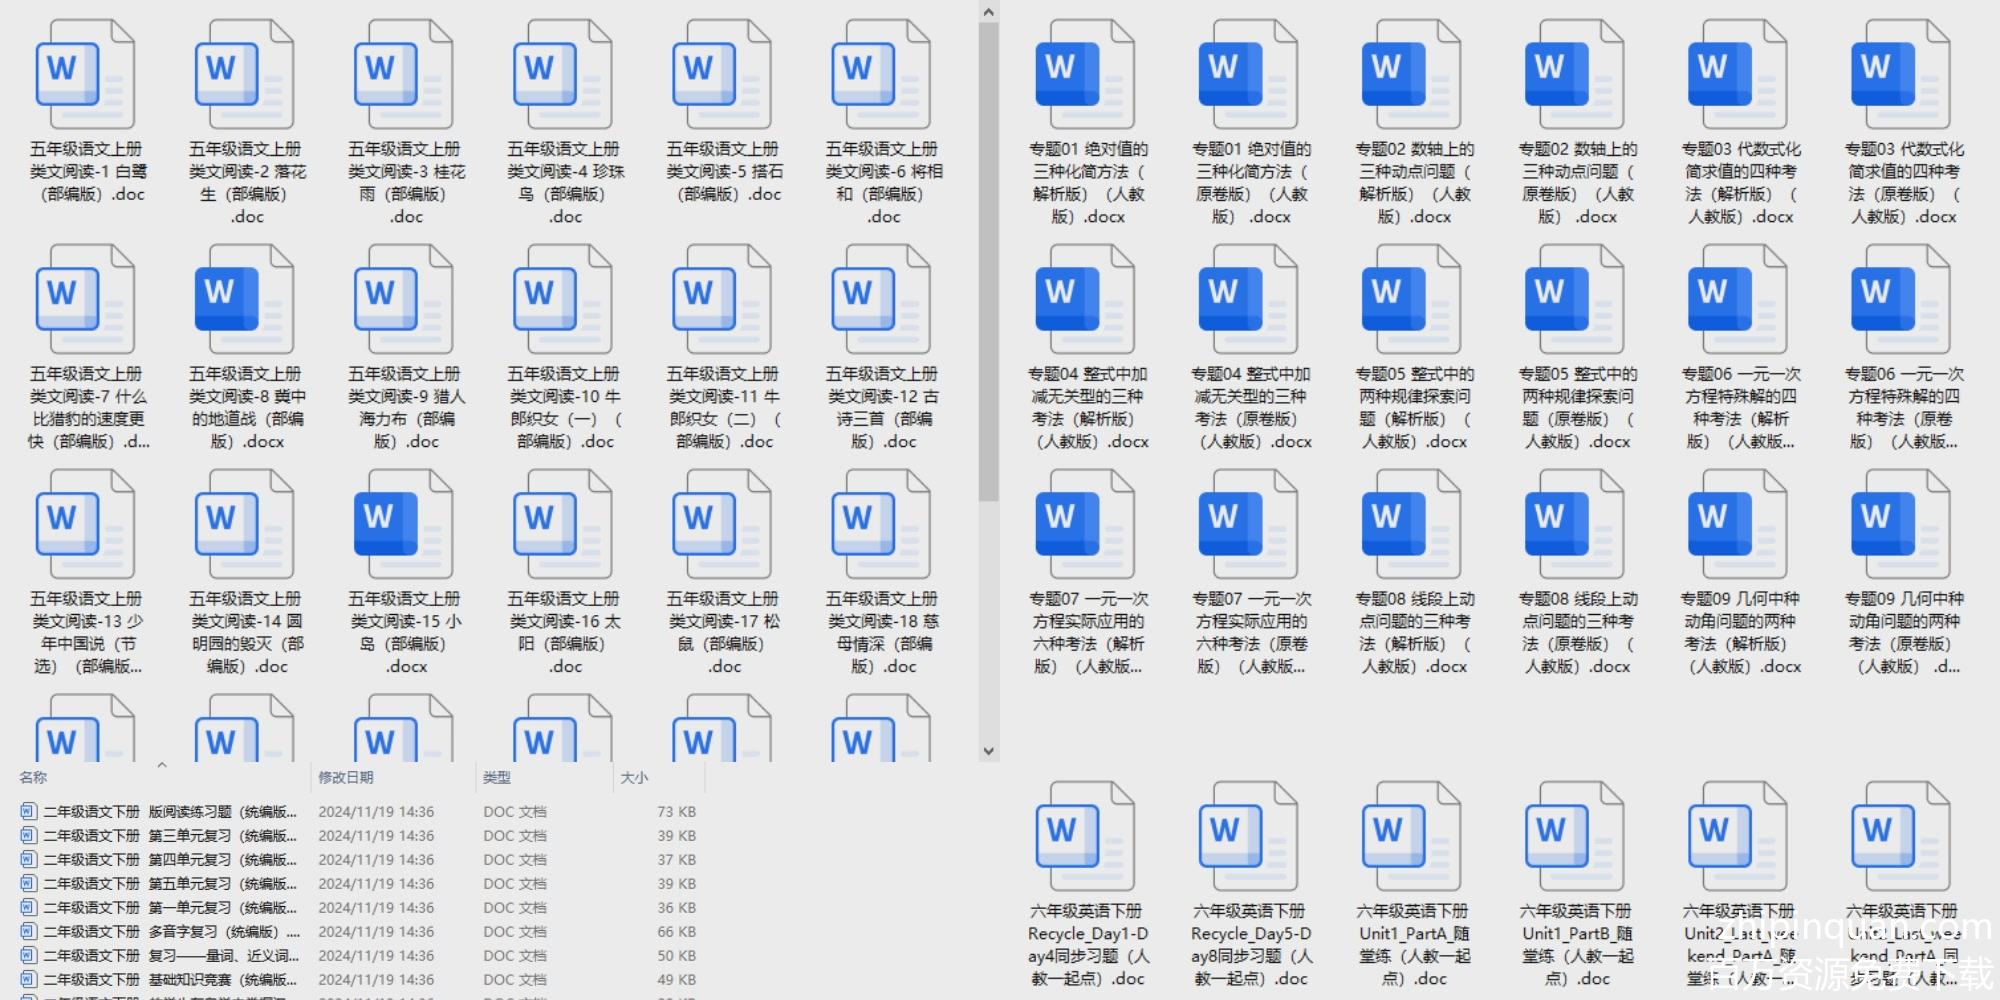This screenshot has height=1000, width=2000.
Task: Click the 专题05 规律探索 解析版 file icon
Action: click(1412, 300)
